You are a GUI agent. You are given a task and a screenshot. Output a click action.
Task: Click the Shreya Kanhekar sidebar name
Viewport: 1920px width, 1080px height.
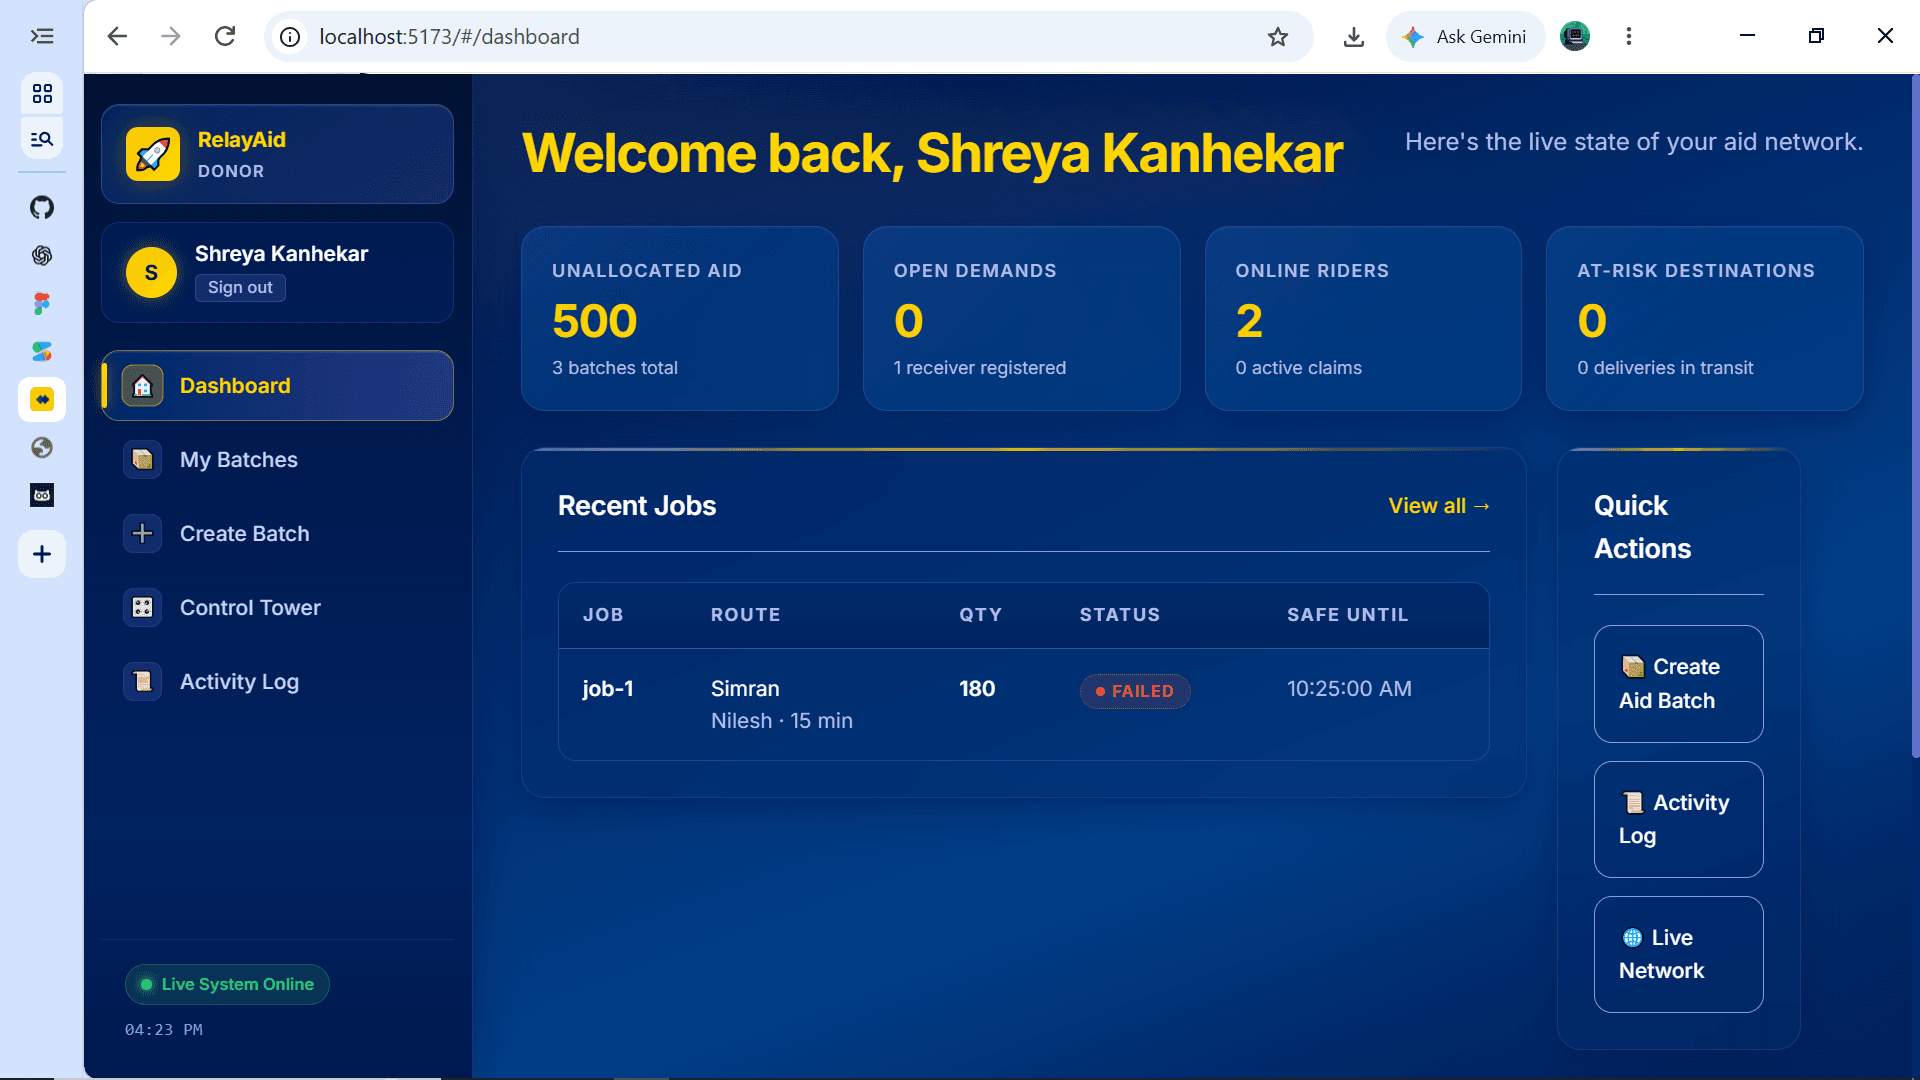click(x=281, y=254)
